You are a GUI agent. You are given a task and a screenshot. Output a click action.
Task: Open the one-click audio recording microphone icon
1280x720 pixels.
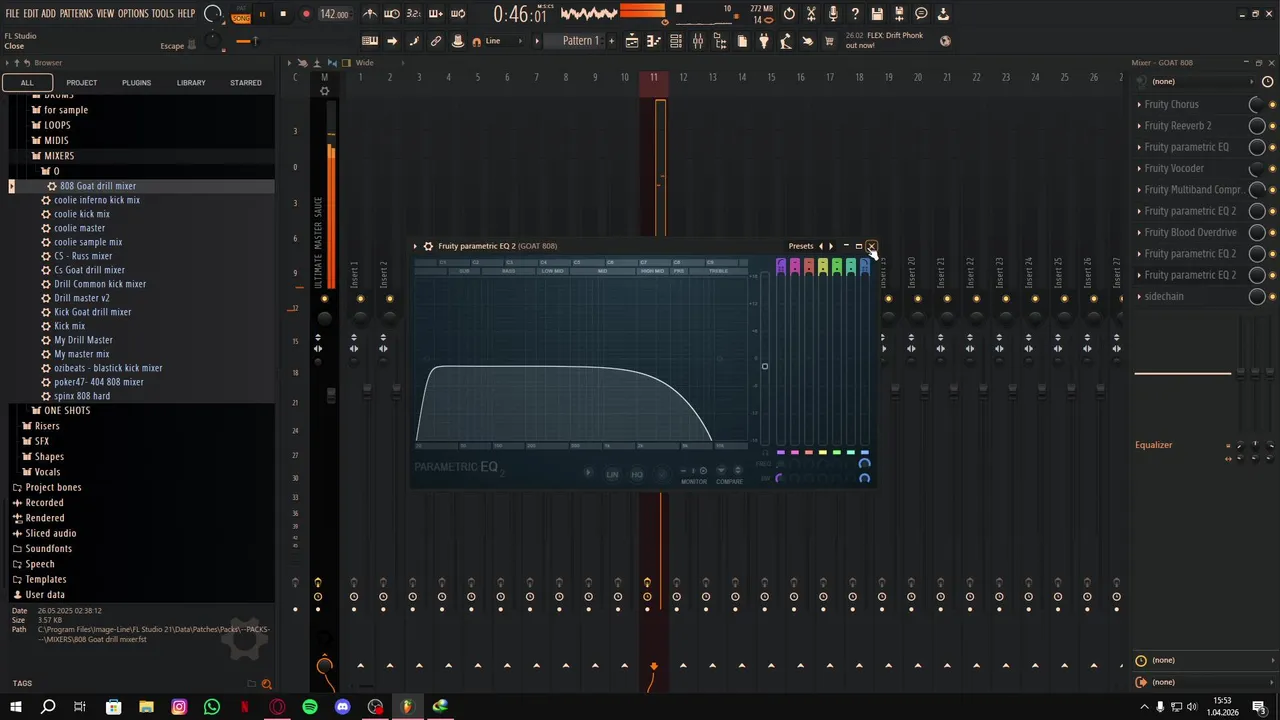click(x=833, y=14)
